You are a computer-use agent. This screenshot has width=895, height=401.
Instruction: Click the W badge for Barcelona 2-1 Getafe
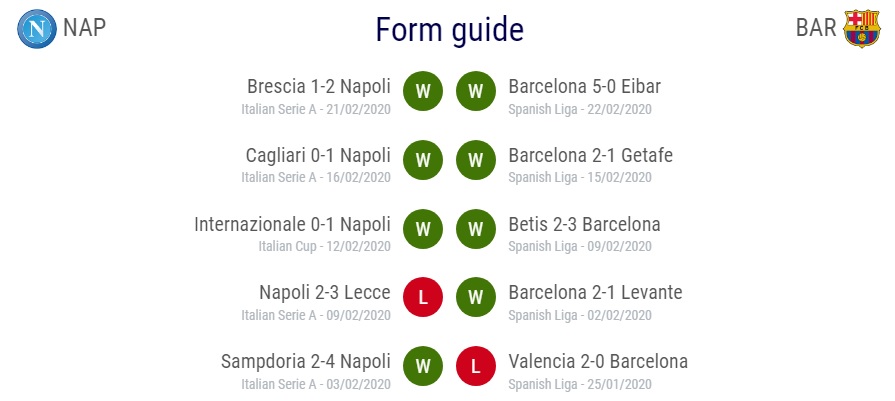click(475, 160)
